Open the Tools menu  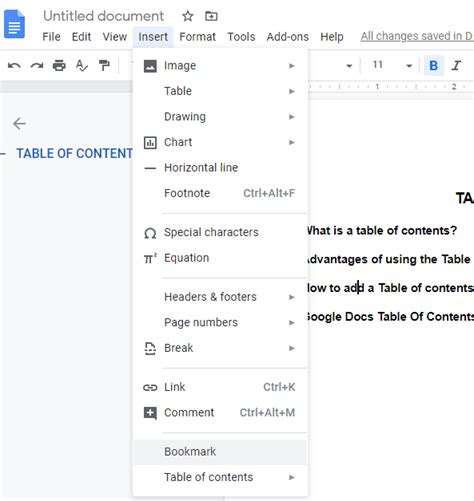click(x=241, y=37)
